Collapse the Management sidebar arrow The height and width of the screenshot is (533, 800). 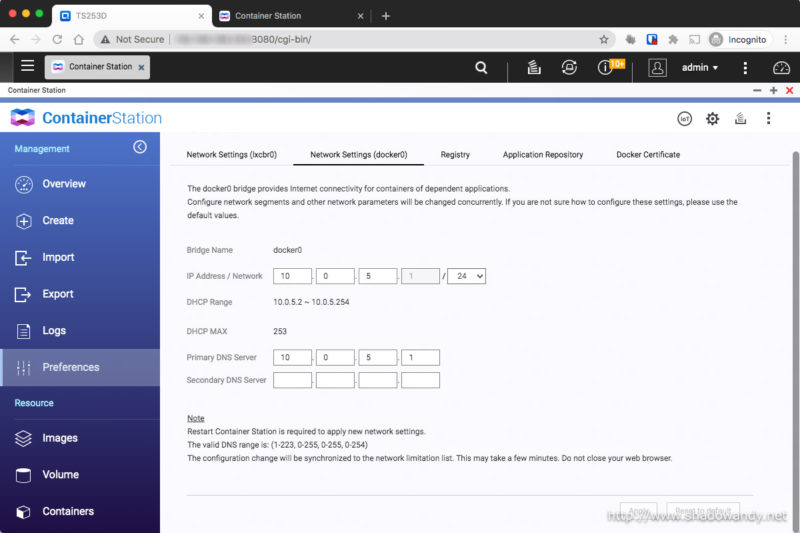[140, 147]
